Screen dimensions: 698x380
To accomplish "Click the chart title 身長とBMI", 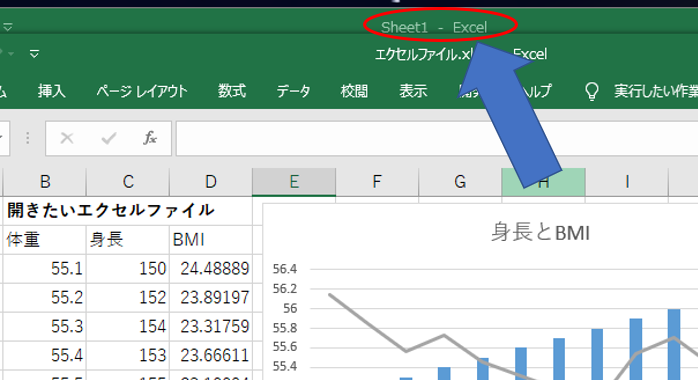I will [x=540, y=233].
